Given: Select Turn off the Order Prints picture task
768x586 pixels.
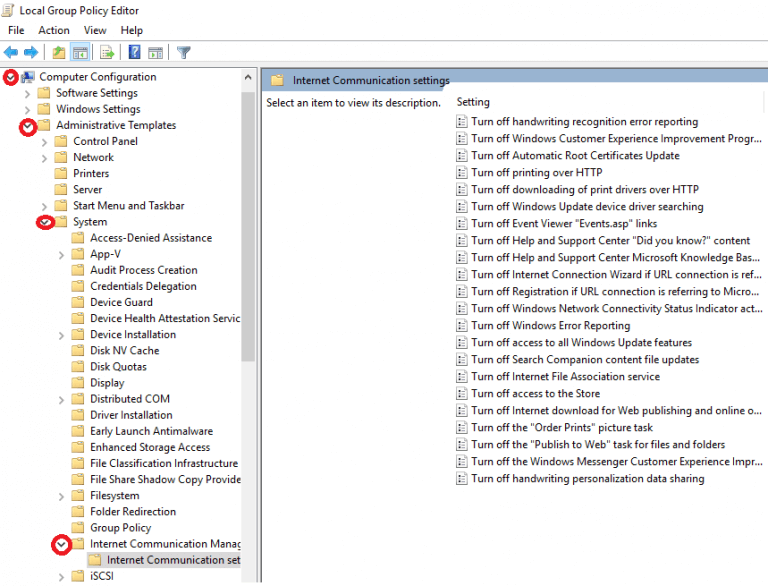Looking at the screenshot, I should (562, 427).
